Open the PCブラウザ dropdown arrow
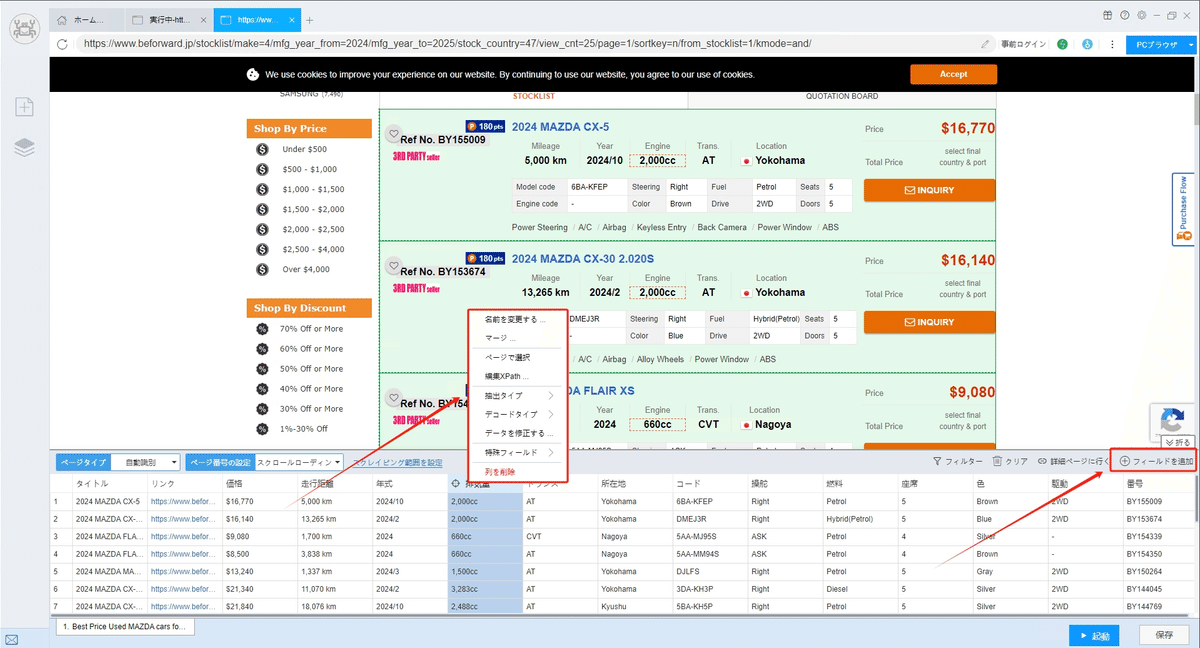This screenshot has height=648, width=1200. 1191,44
